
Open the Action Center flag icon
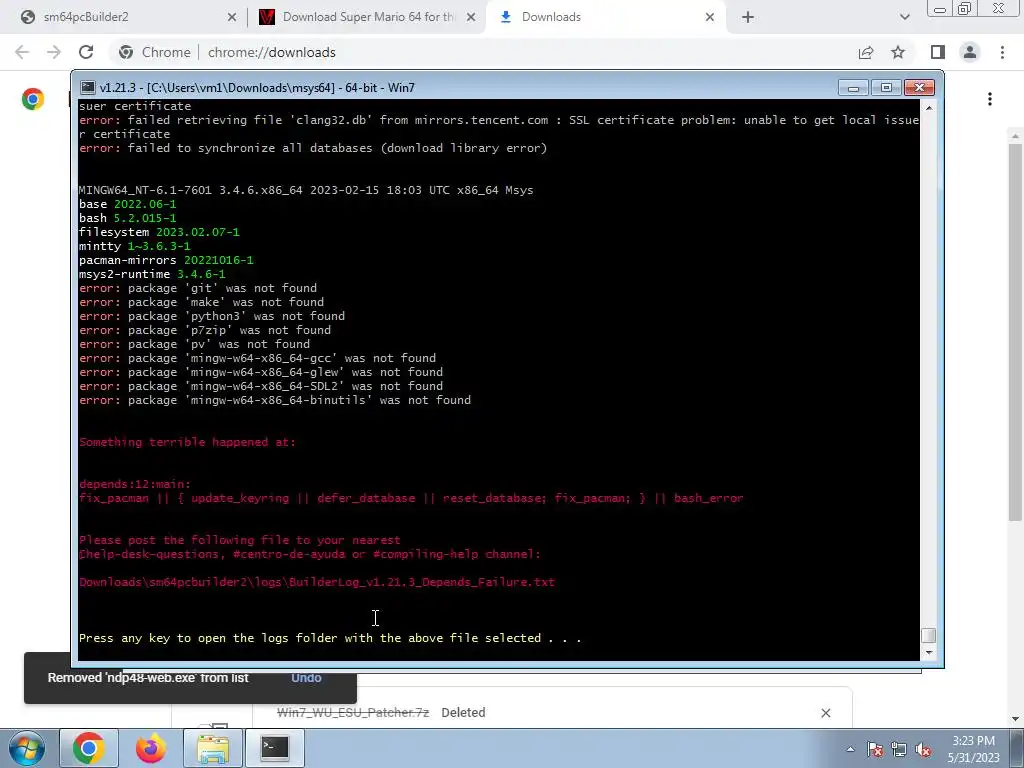click(875, 749)
